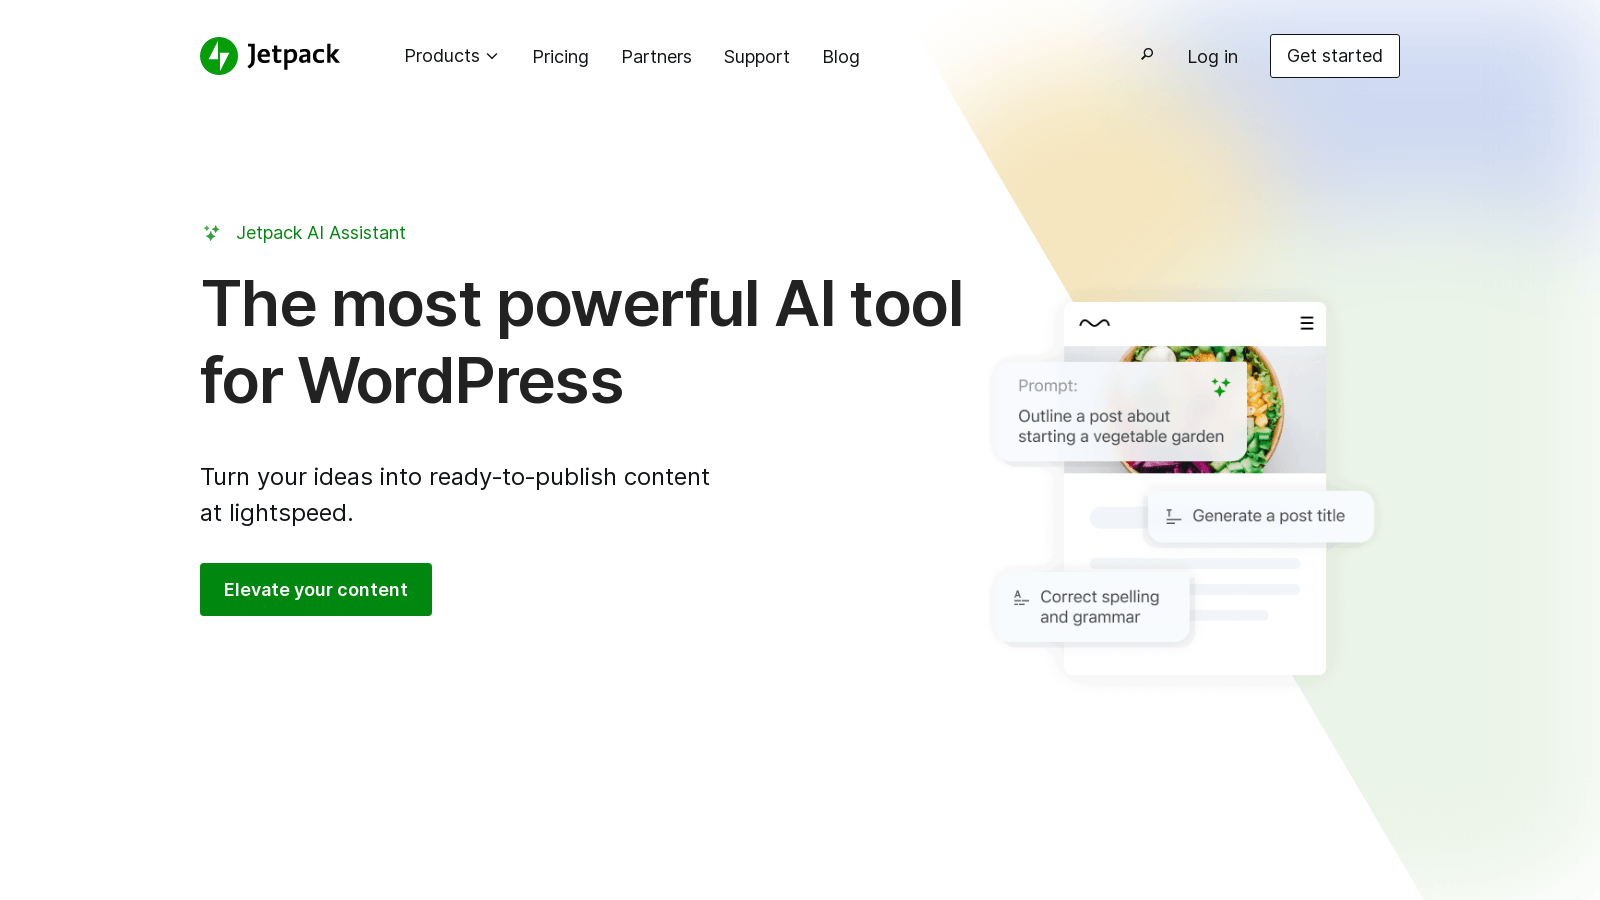The width and height of the screenshot is (1600, 900).
Task: Go to the Pricing page
Action: (x=560, y=57)
